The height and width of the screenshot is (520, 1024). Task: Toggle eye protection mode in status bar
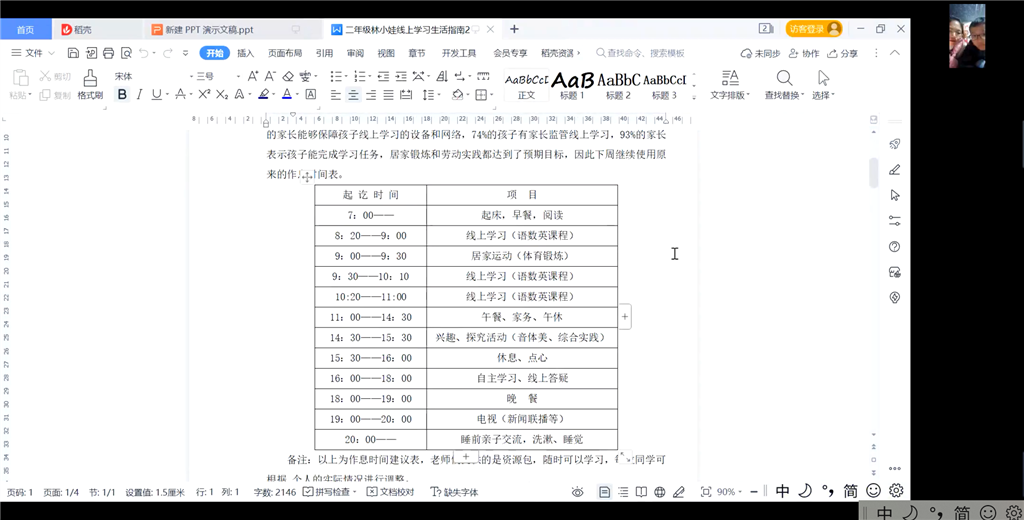(x=577, y=492)
